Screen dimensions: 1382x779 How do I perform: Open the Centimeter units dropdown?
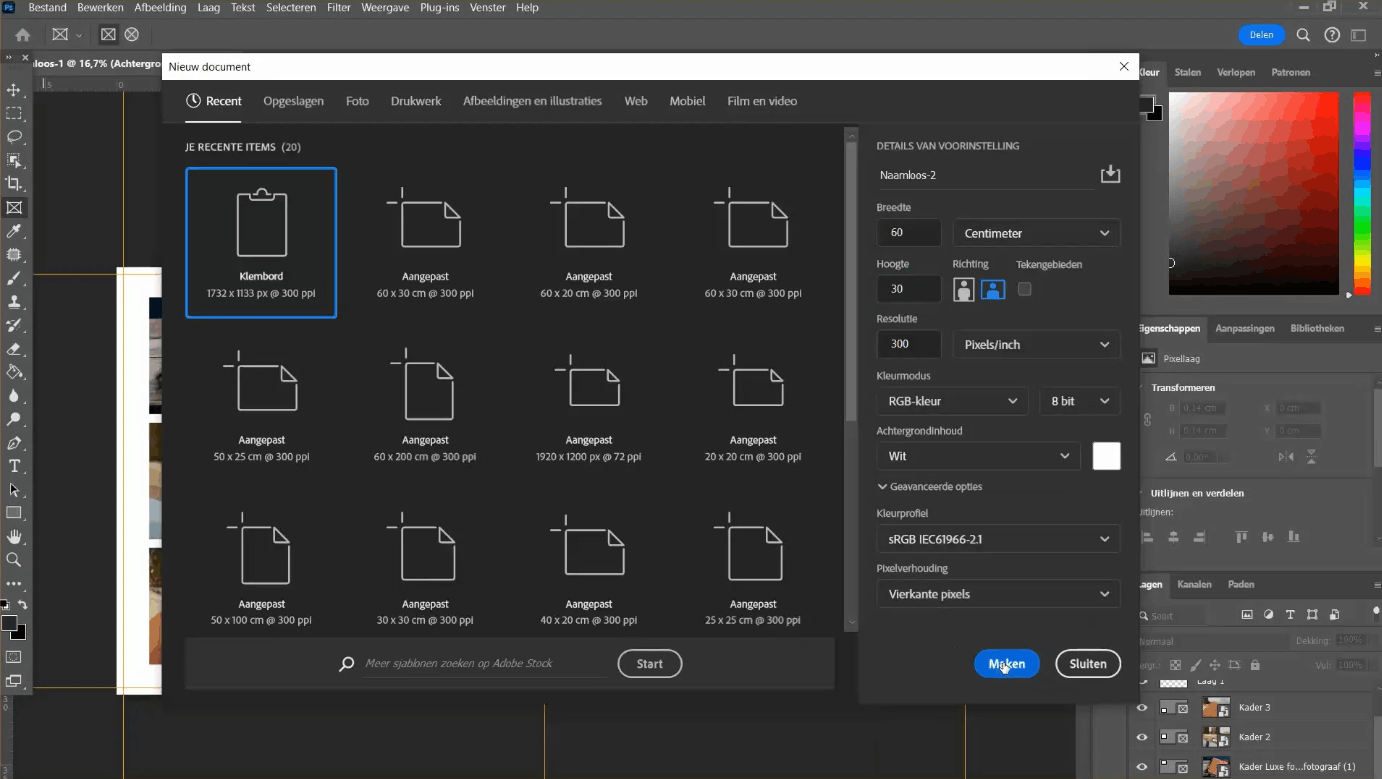pyautogui.click(x=1036, y=233)
